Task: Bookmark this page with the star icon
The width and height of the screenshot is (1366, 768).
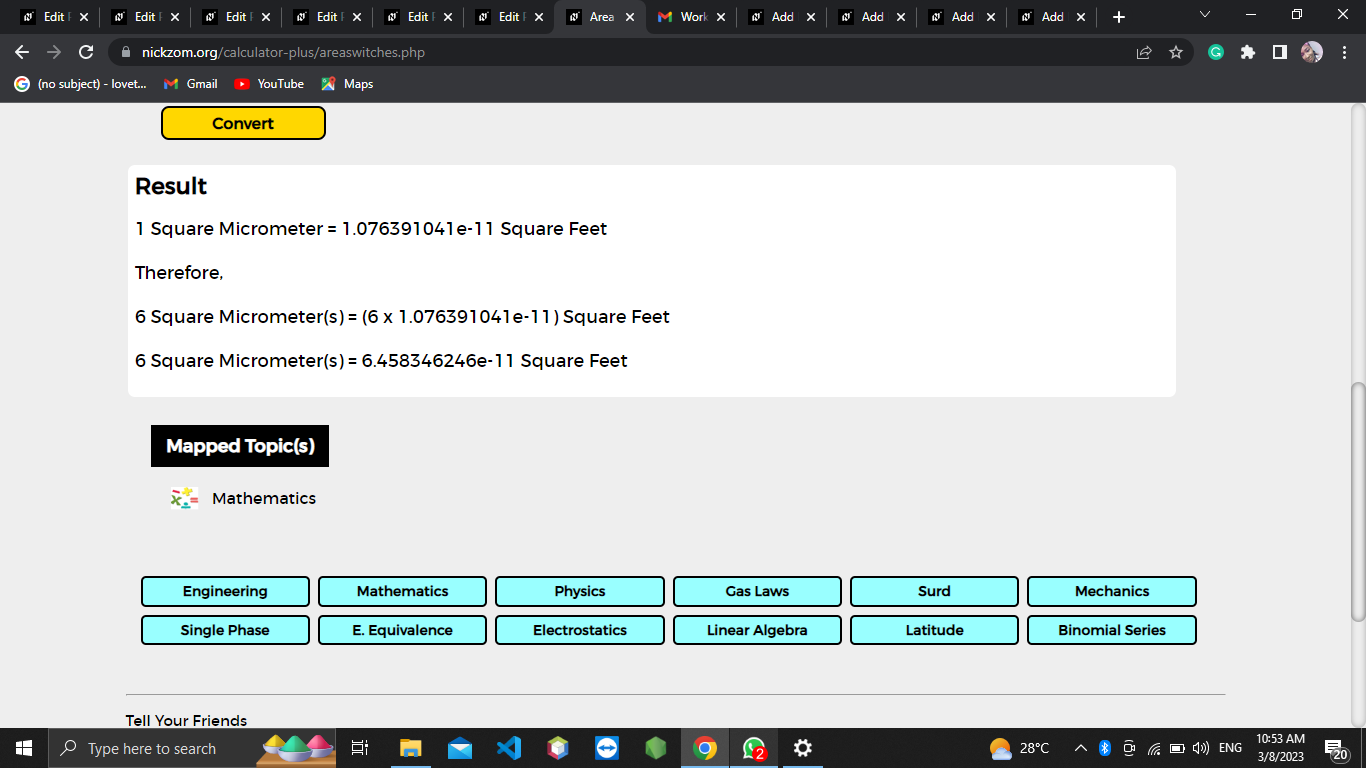Action: (1176, 52)
